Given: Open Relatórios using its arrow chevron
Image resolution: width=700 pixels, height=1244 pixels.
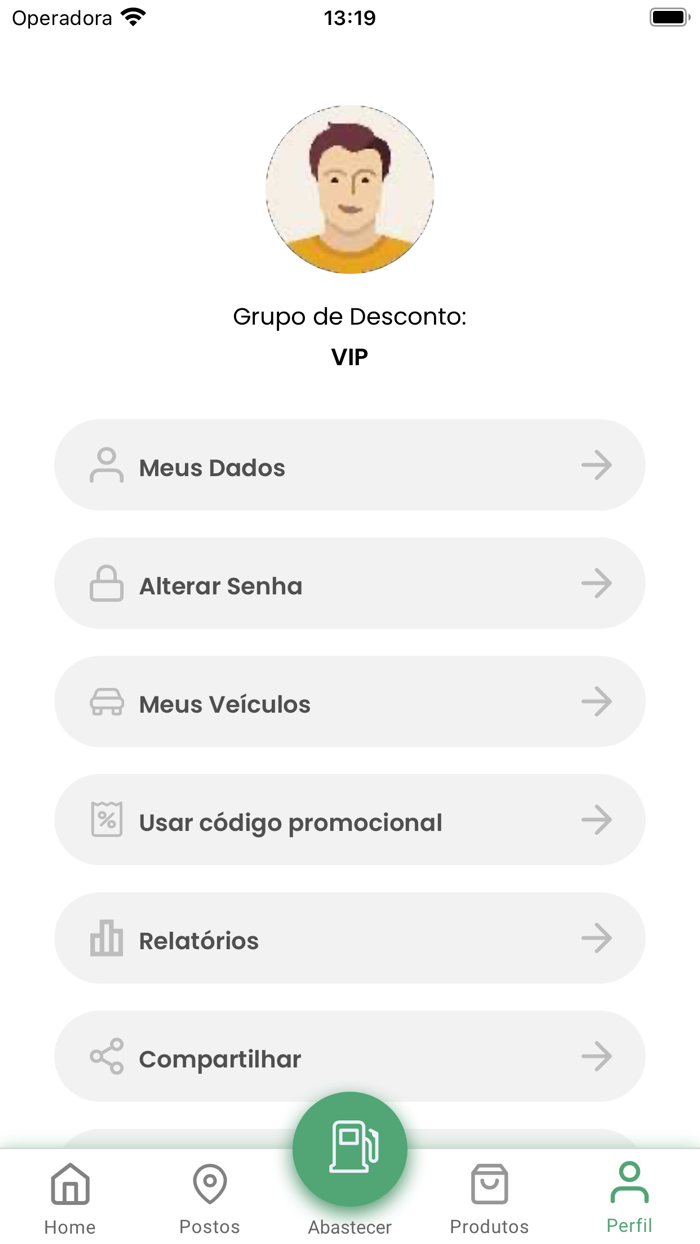Looking at the screenshot, I should 598,937.
